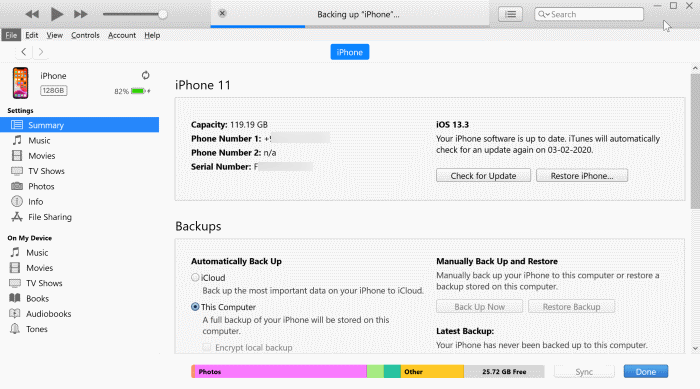The height and width of the screenshot is (389, 700).
Task: Skip ahead with the fast-forward button
Action: point(81,14)
